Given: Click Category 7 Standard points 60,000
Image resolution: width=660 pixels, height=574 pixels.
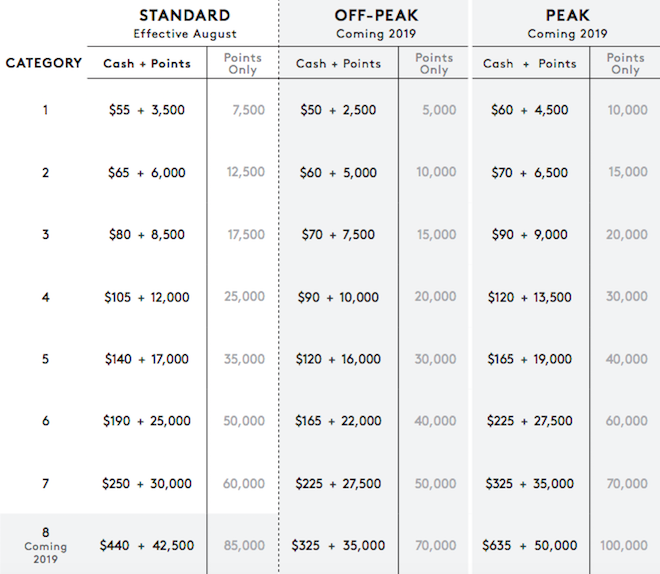Looking at the screenshot, I should click(245, 484).
